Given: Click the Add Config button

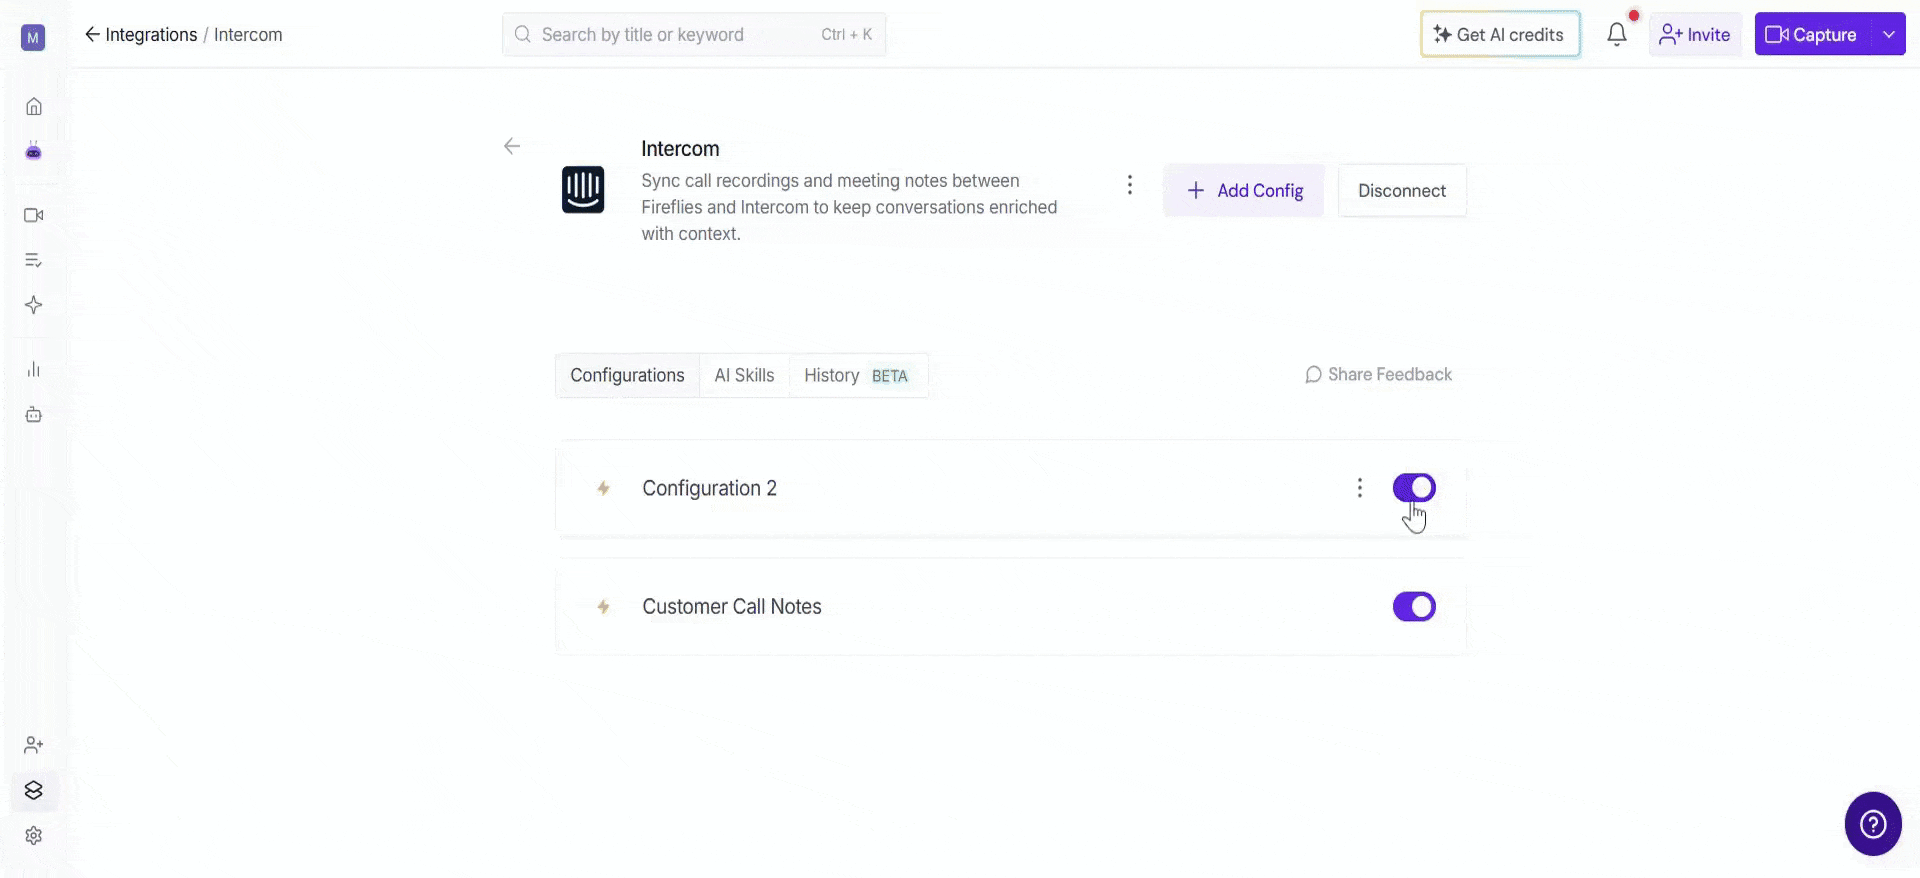Looking at the screenshot, I should 1244,190.
